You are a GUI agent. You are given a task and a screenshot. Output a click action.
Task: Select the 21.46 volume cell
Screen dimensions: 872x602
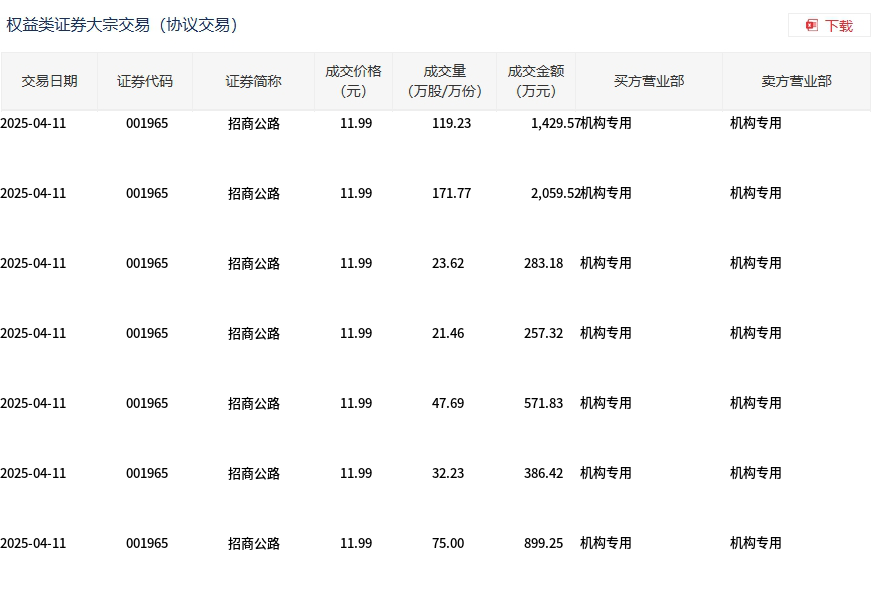448,333
